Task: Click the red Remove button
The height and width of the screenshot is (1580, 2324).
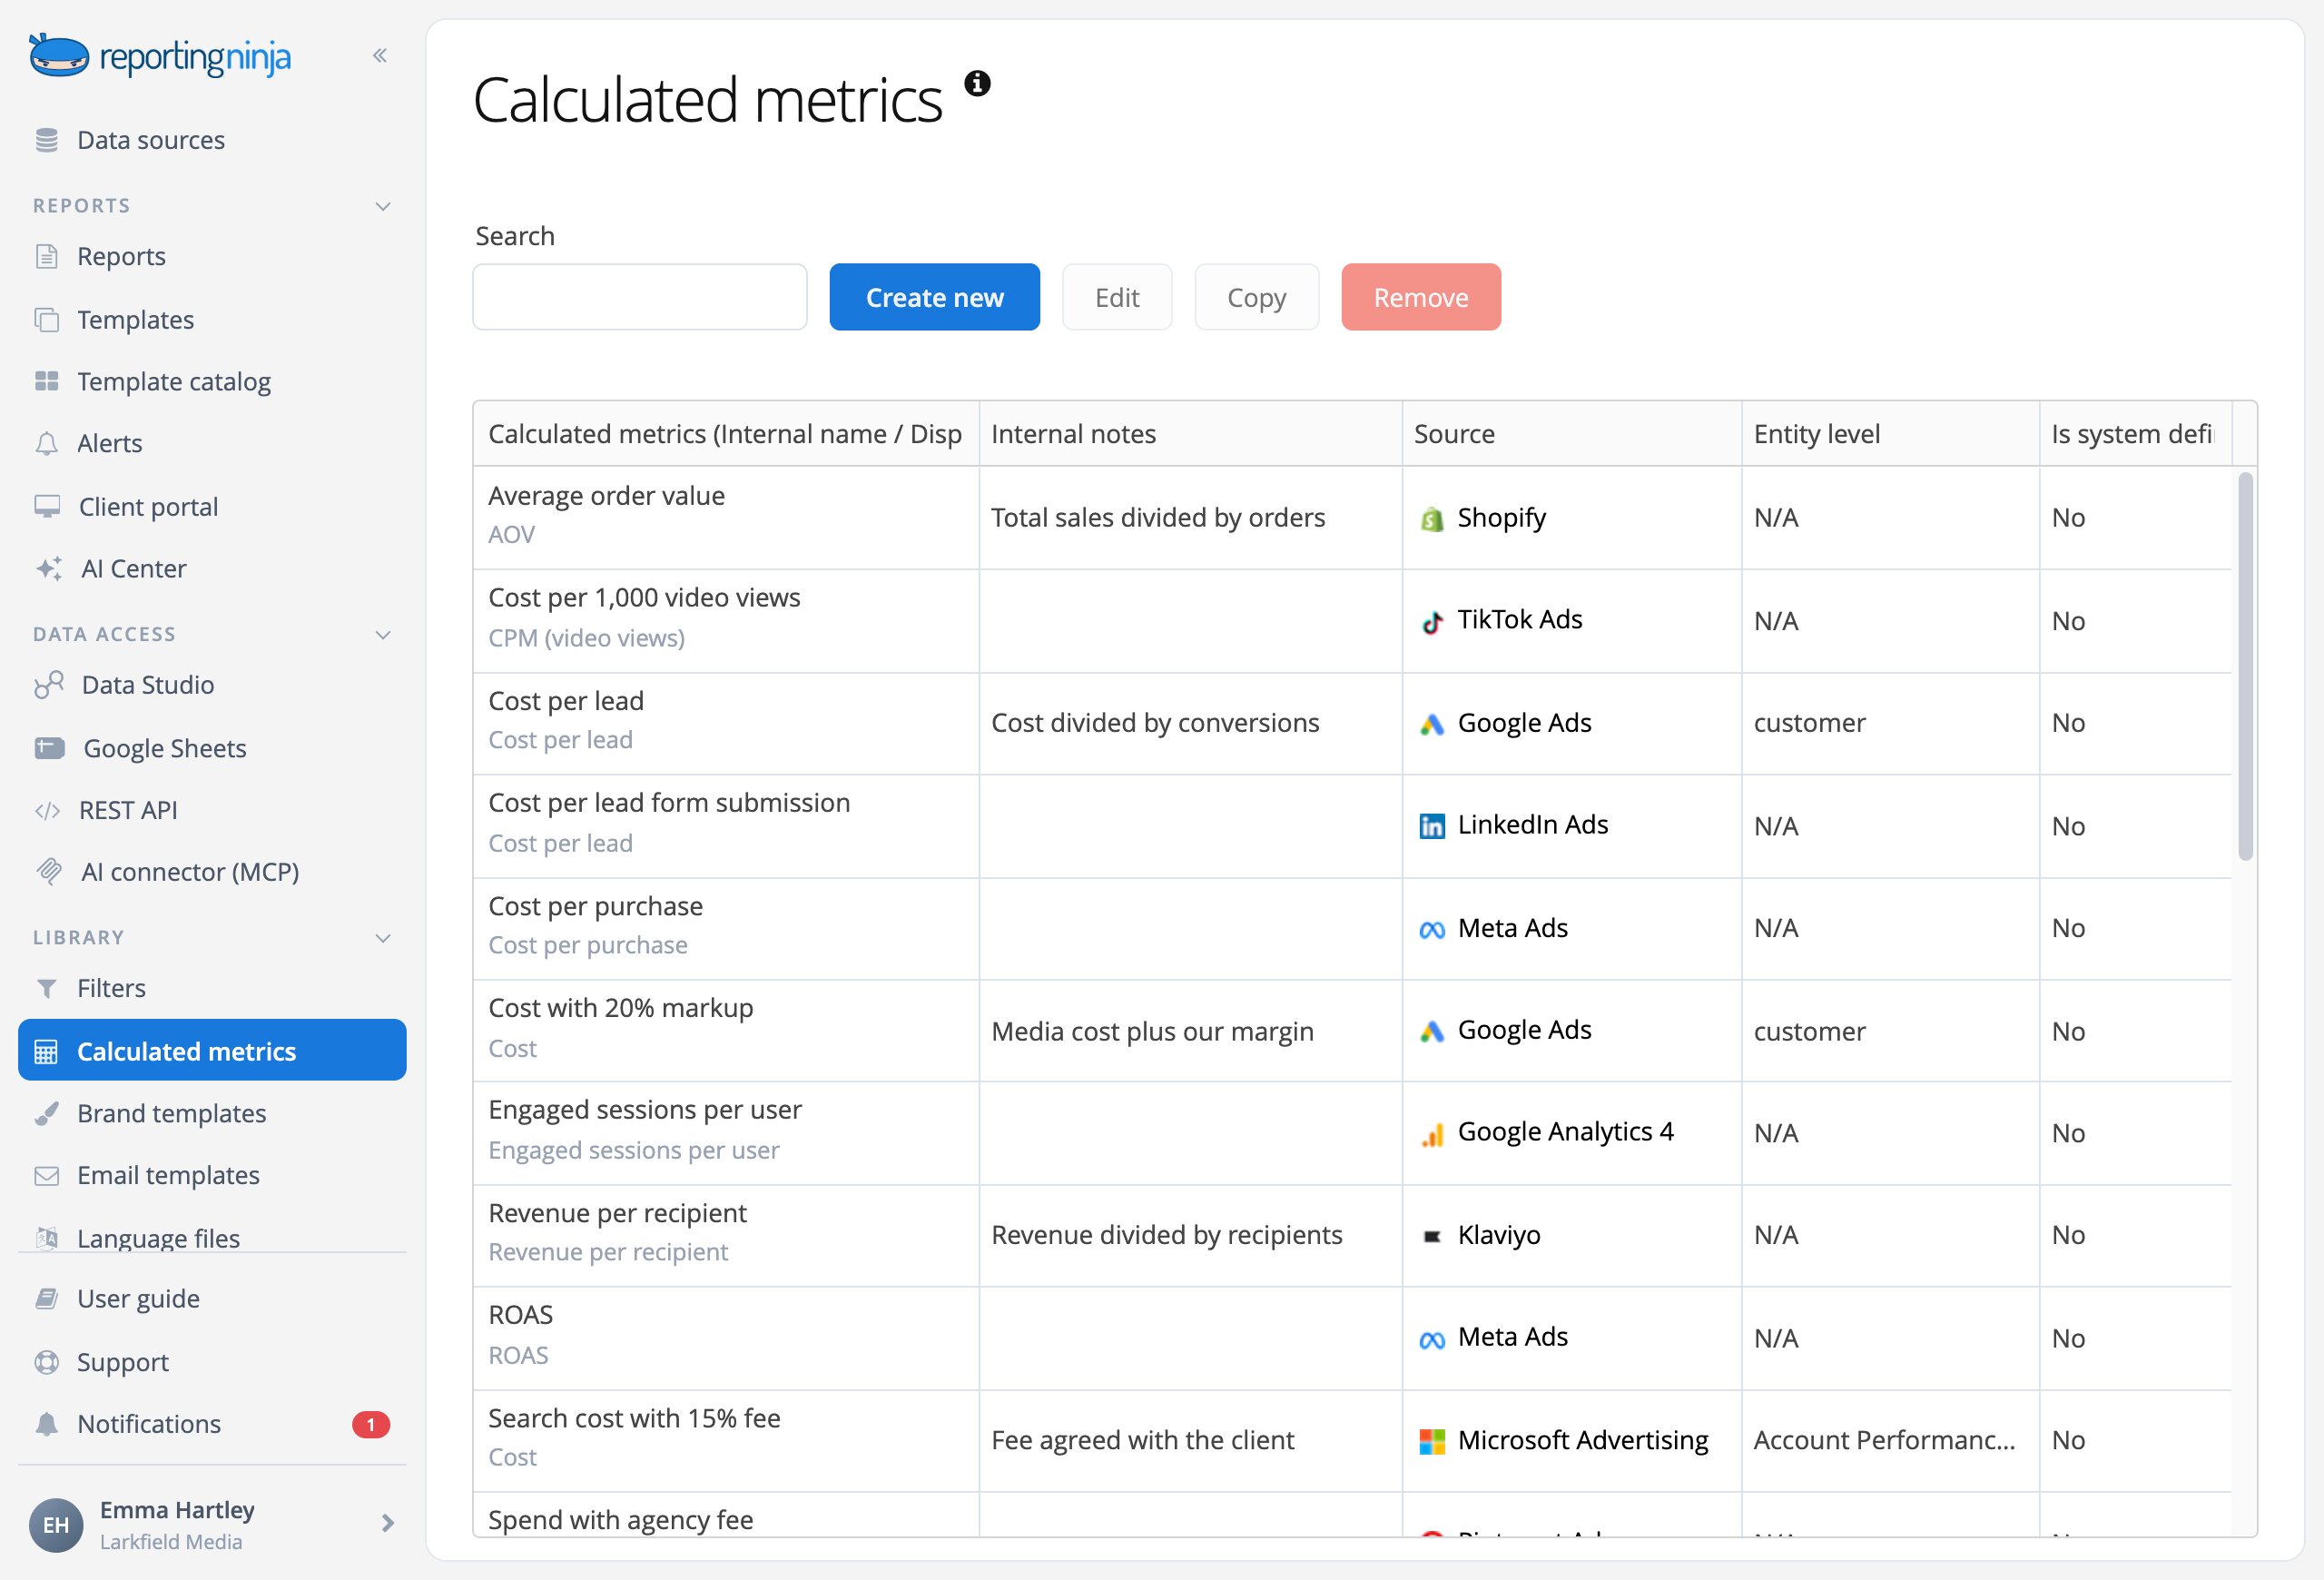Action: pos(1421,297)
